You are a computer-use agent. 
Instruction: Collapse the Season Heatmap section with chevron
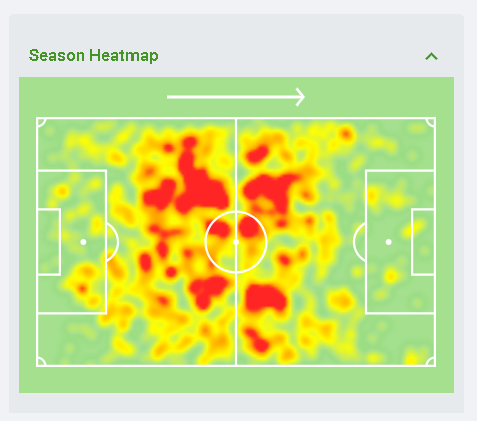point(431,56)
